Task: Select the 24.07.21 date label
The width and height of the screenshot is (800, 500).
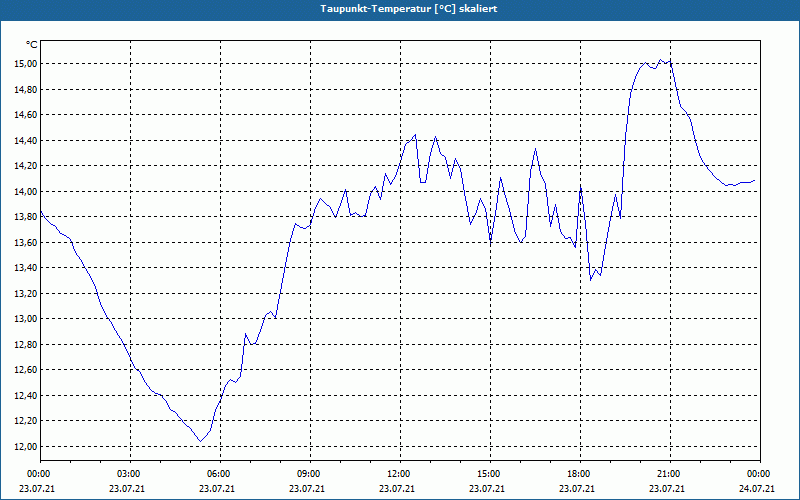Action: 757,488
